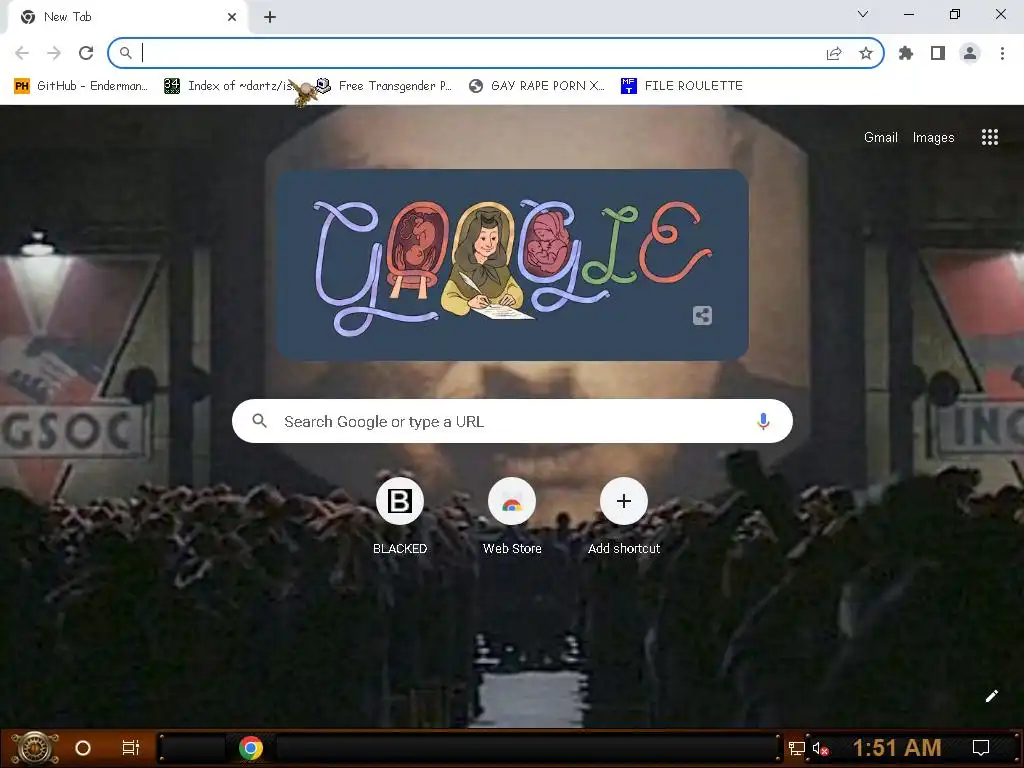Image resolution: width=1024 pixels, height=768 pixels.
Task: Go back to previous page
Action: click(22, 53)
